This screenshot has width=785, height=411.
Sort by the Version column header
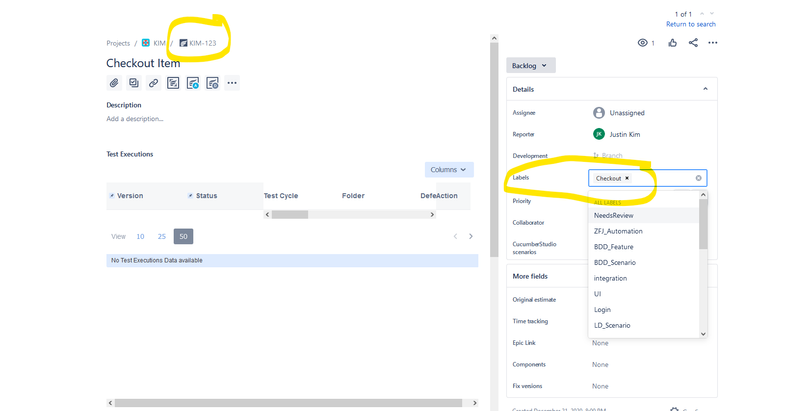tap(130, 196)
